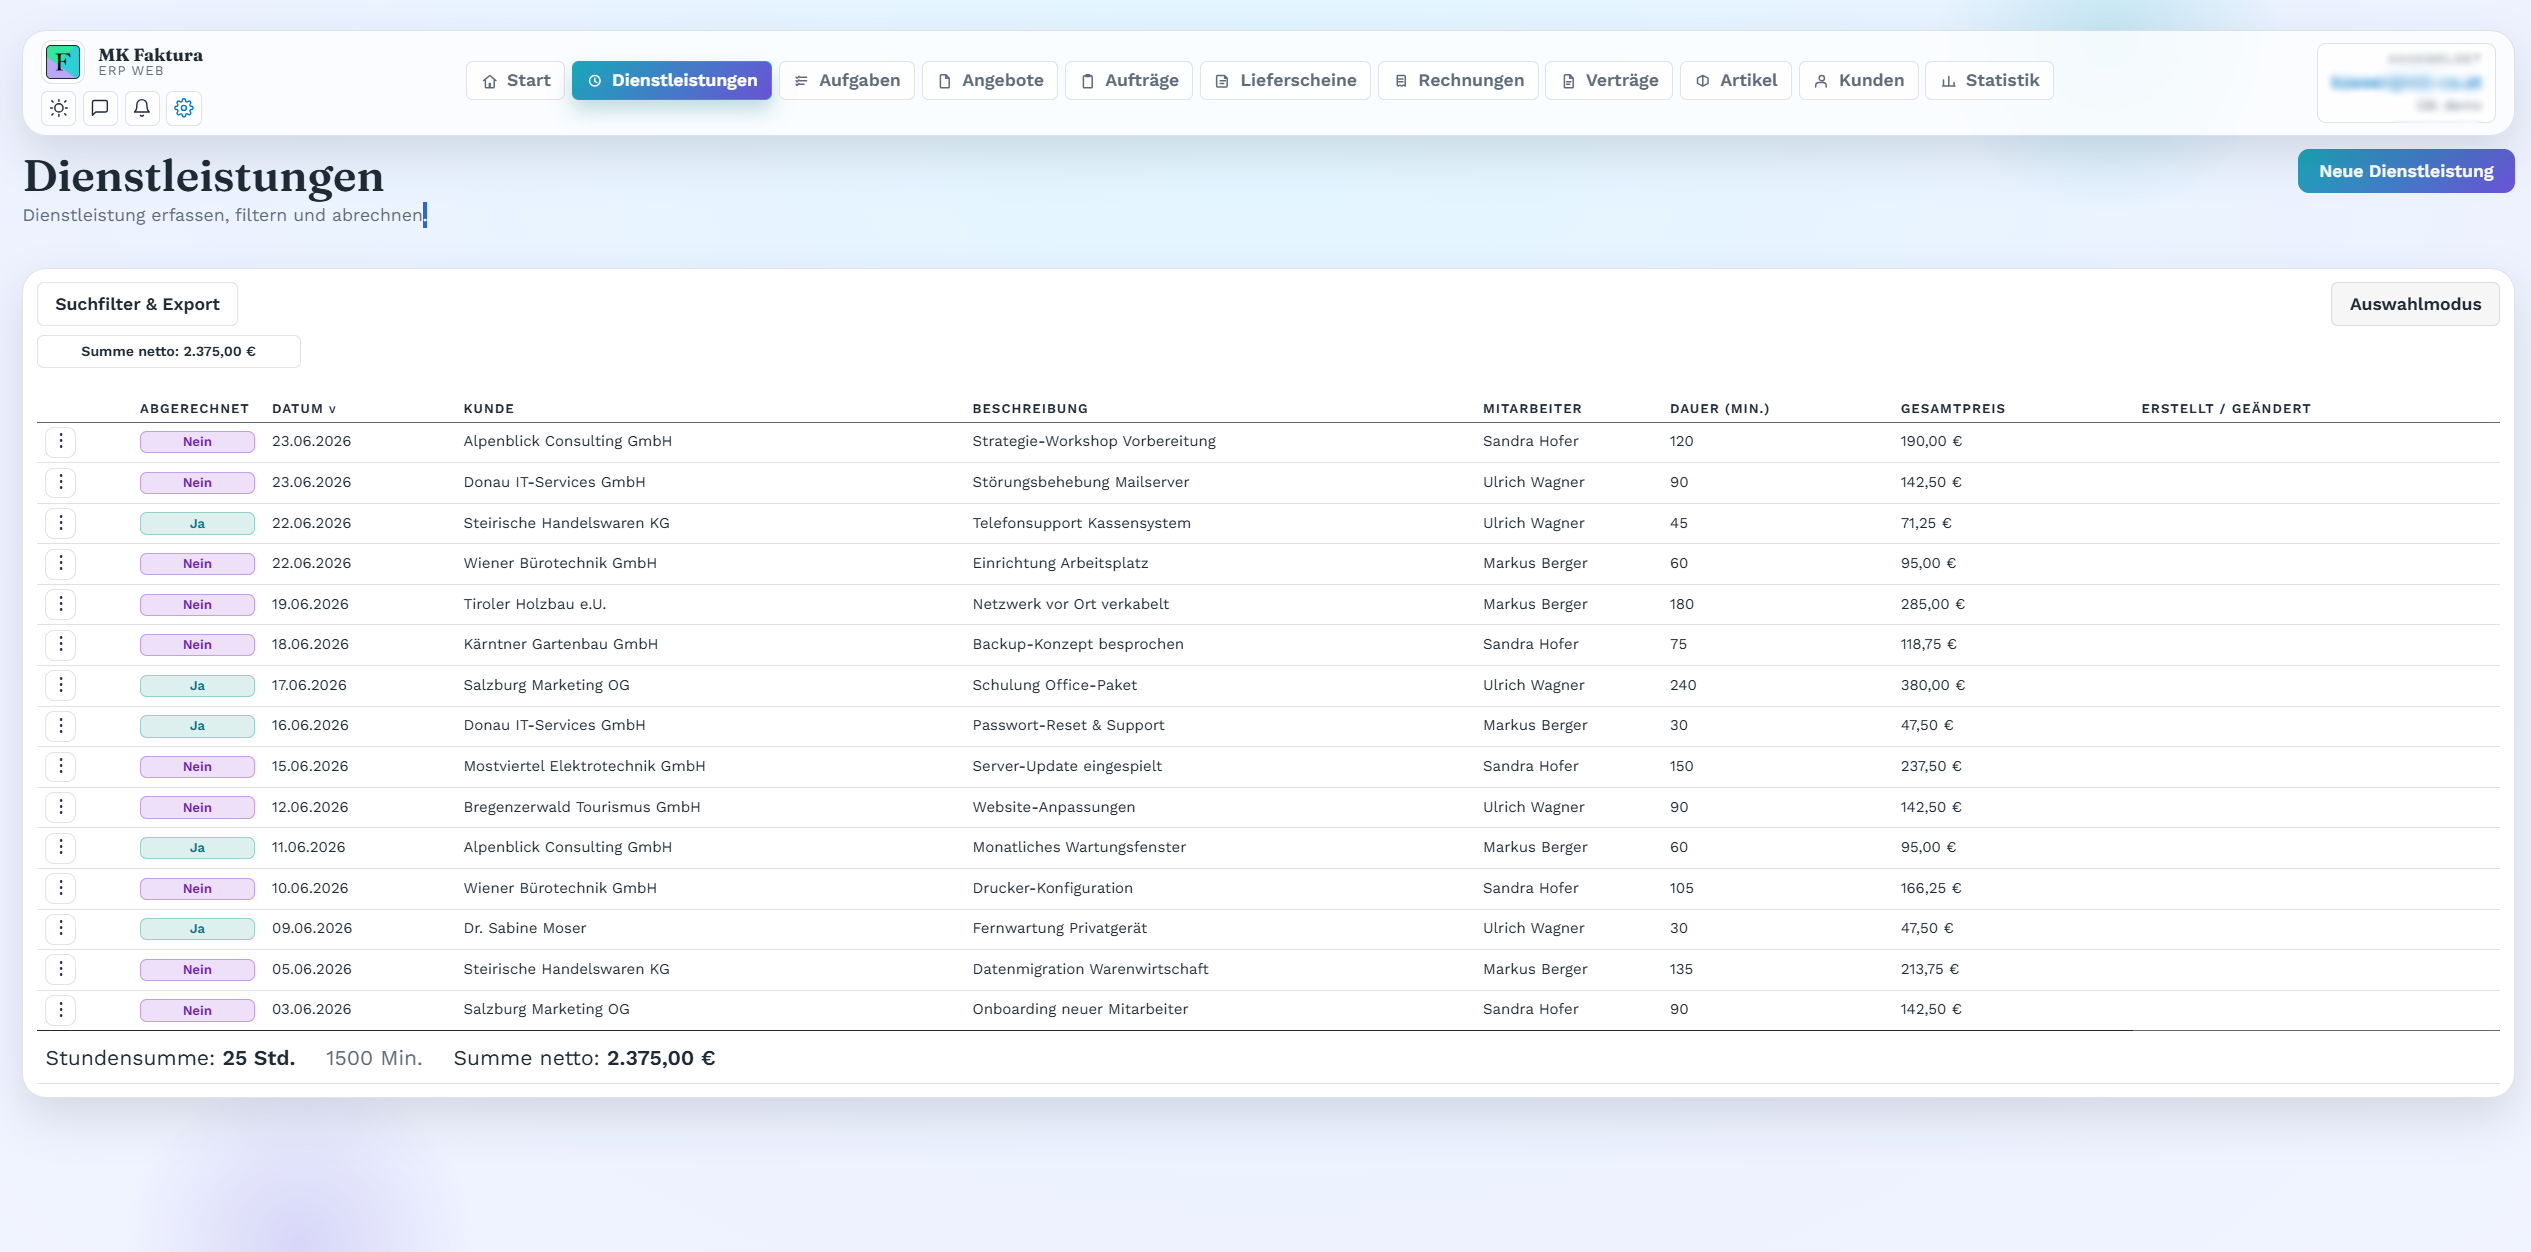The image size is (2531, 1252).
Task: Click the Ja badge for Passwort-Reset & Support
Action: point(197,726)
